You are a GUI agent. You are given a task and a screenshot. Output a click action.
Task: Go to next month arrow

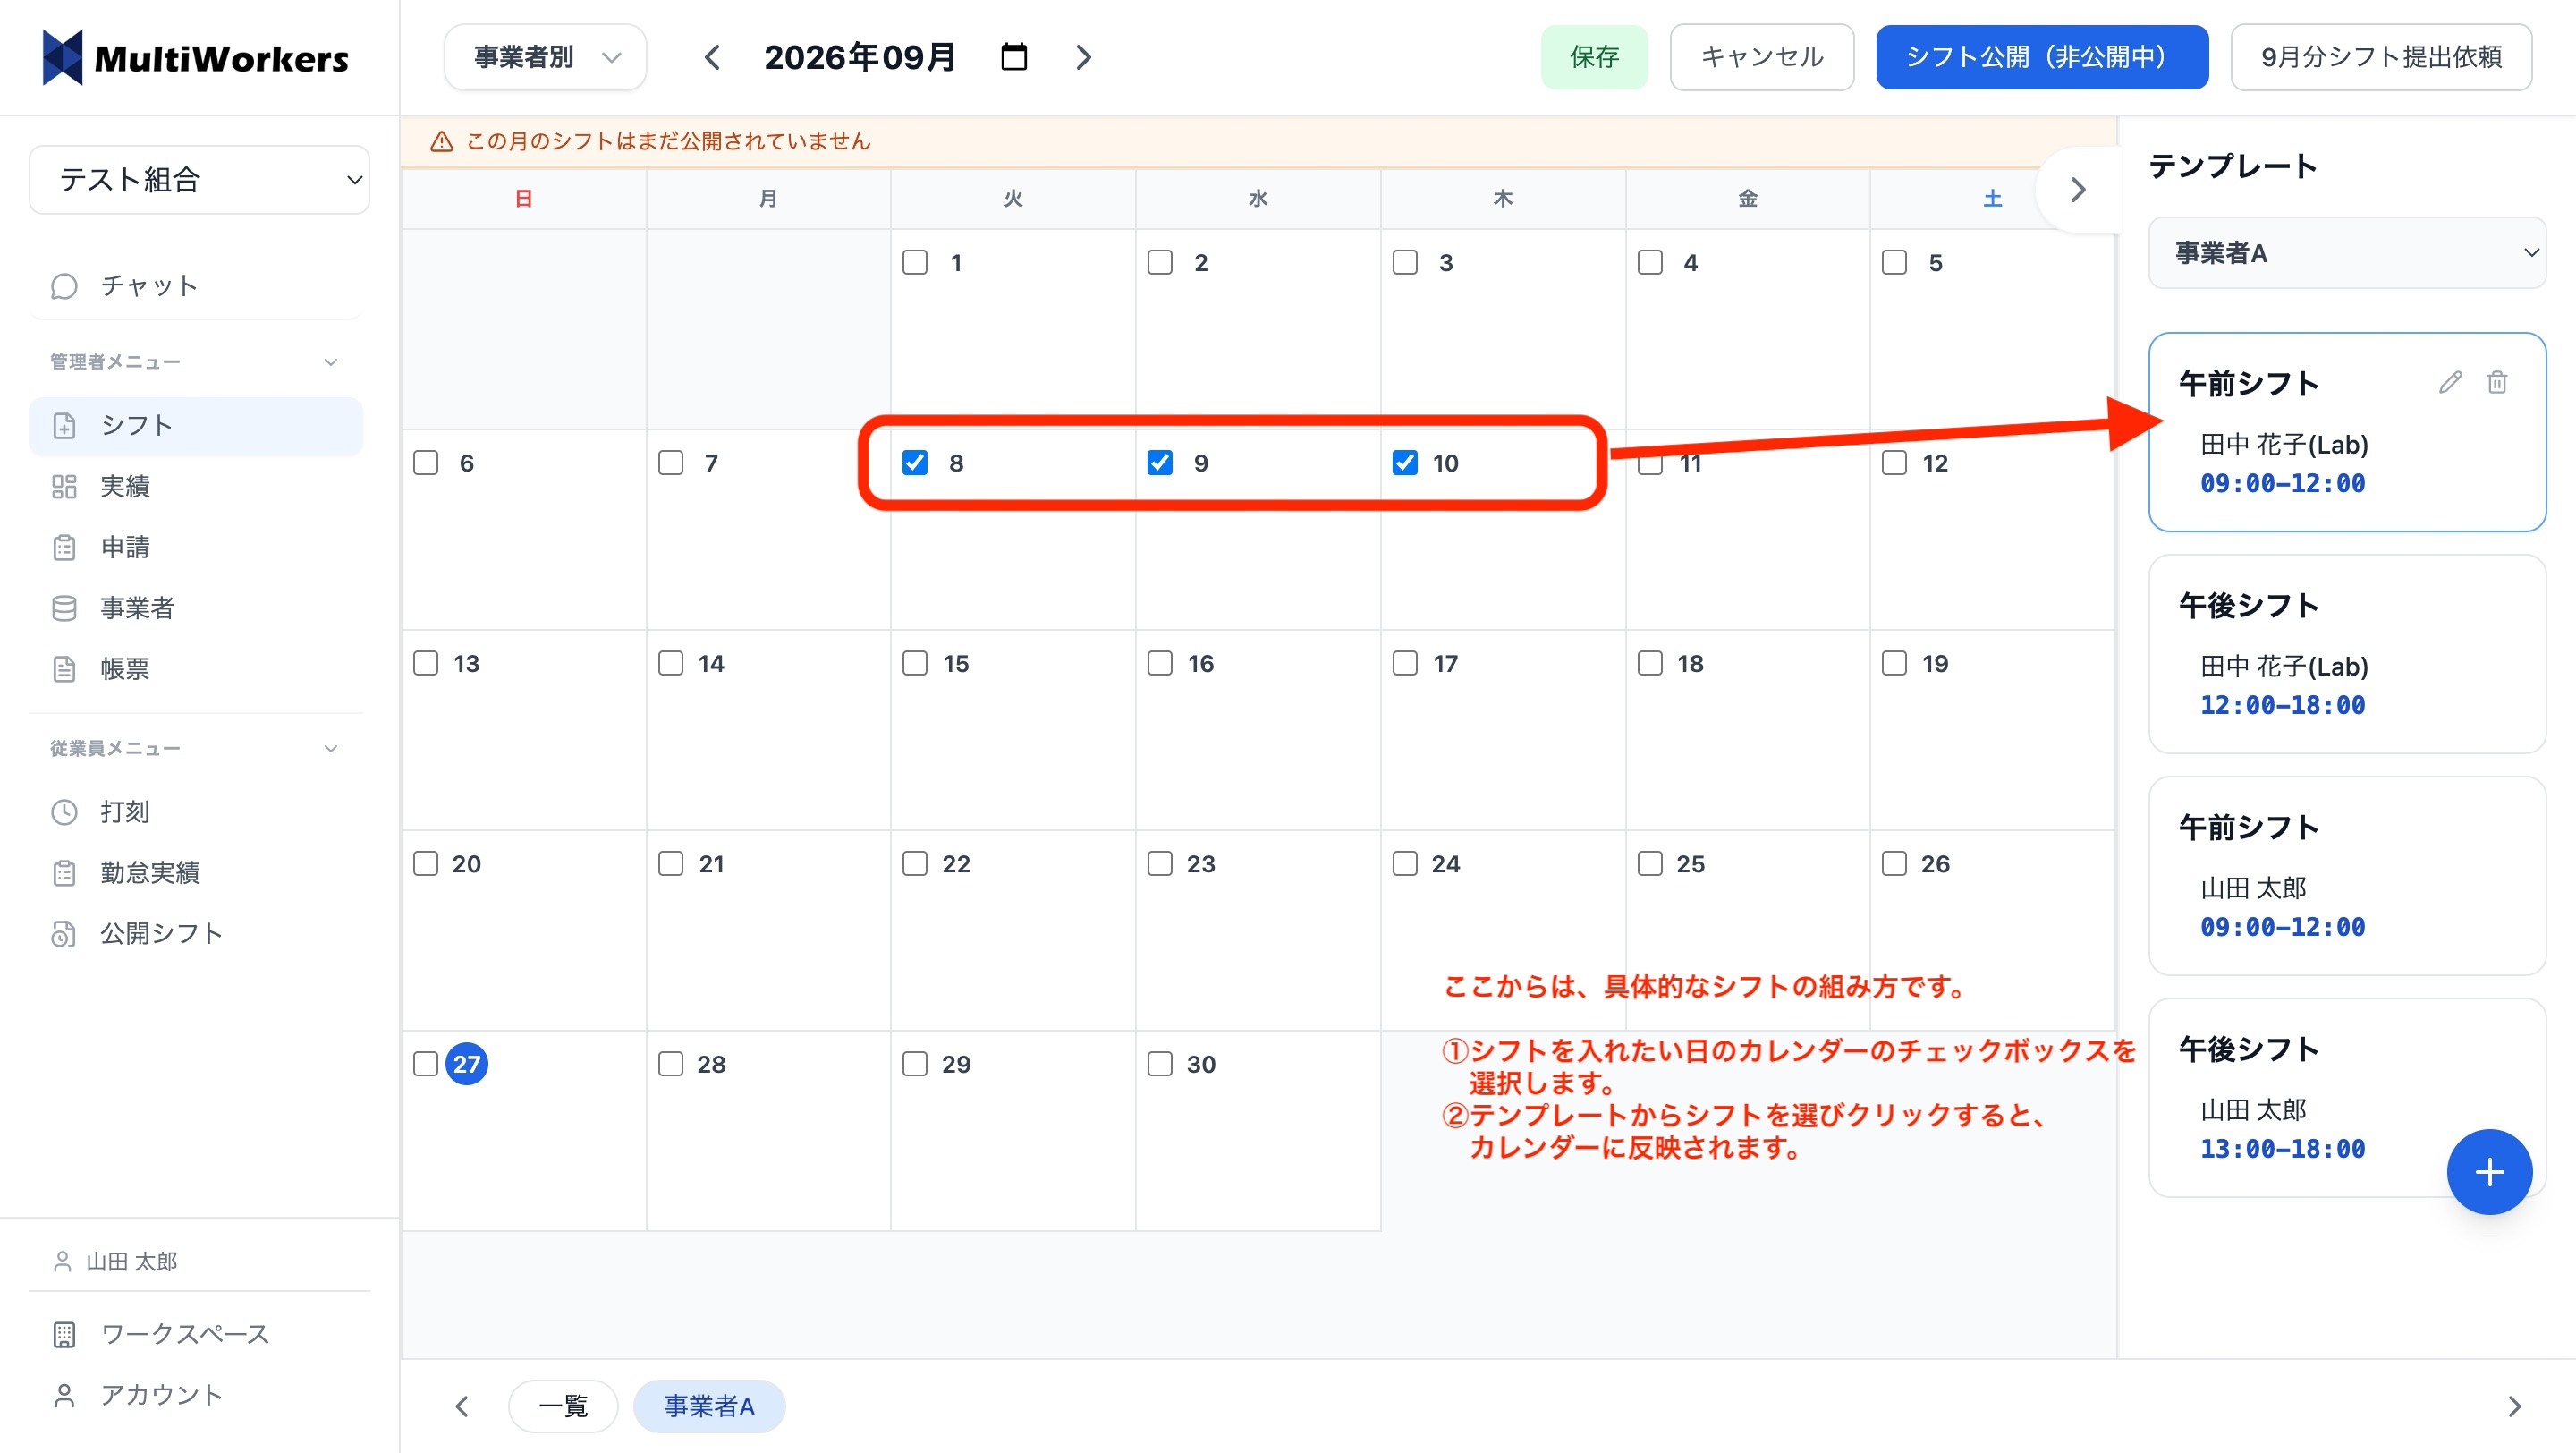1084,57
